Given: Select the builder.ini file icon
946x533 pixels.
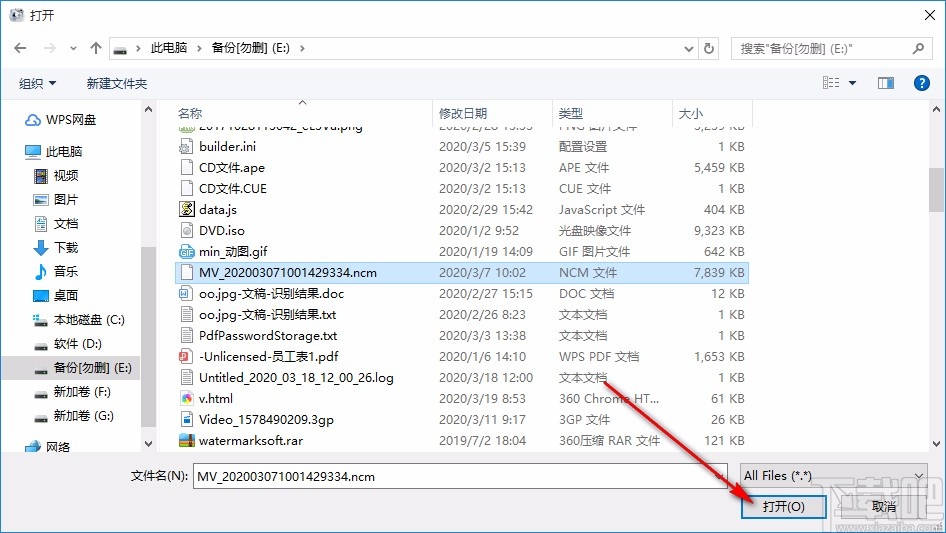Looking at the screenshot, I should pos(186,147).
